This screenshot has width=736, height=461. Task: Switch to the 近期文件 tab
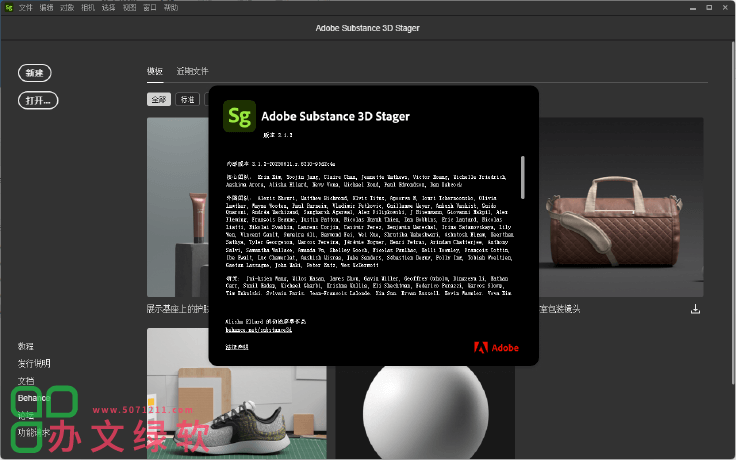[x=192, y=71]
